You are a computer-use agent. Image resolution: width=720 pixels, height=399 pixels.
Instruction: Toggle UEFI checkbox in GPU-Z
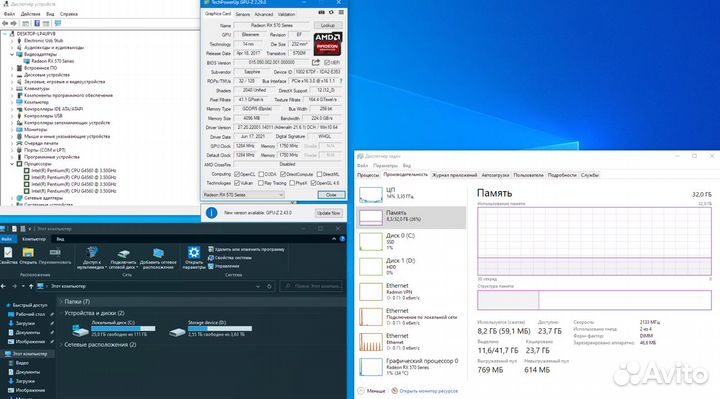(327, 62)
